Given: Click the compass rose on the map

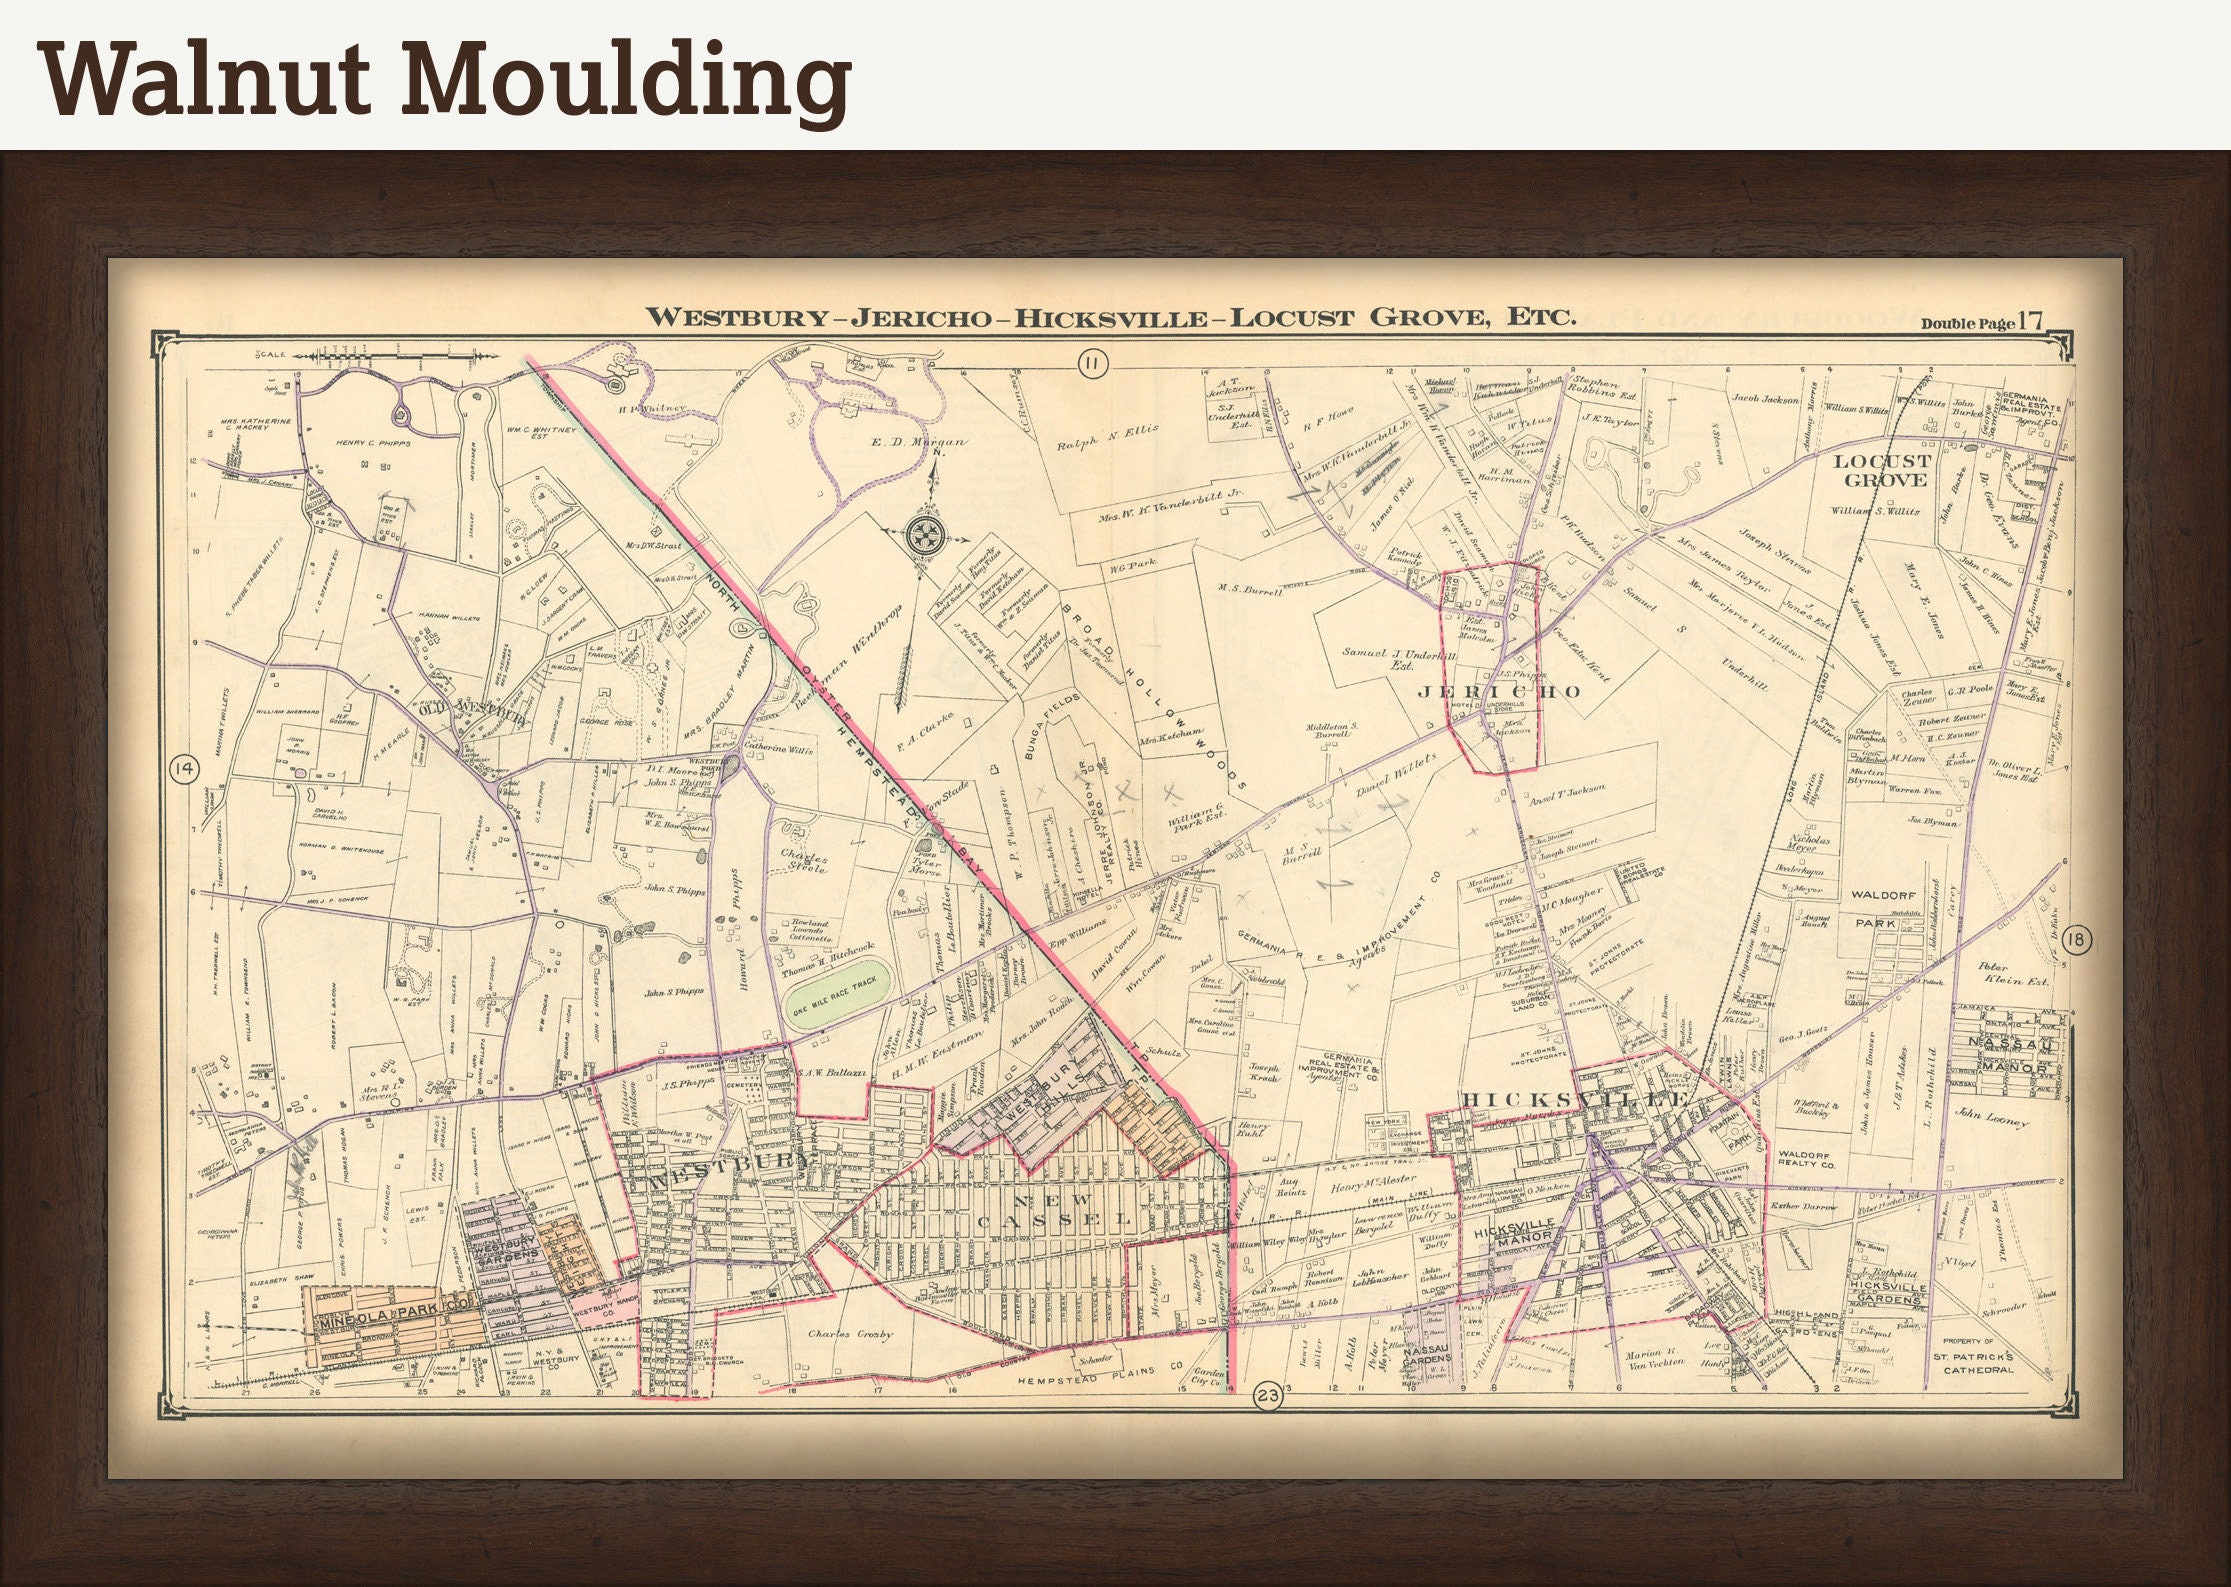Looking at the screenshot, I should tap(925, 537).
